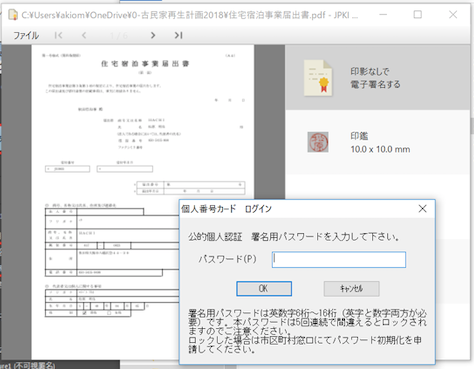Maximize the JPKI PDF window
The height and width of the screenshot is (369, 474).
pyautogui.click(x=417, y=15)
